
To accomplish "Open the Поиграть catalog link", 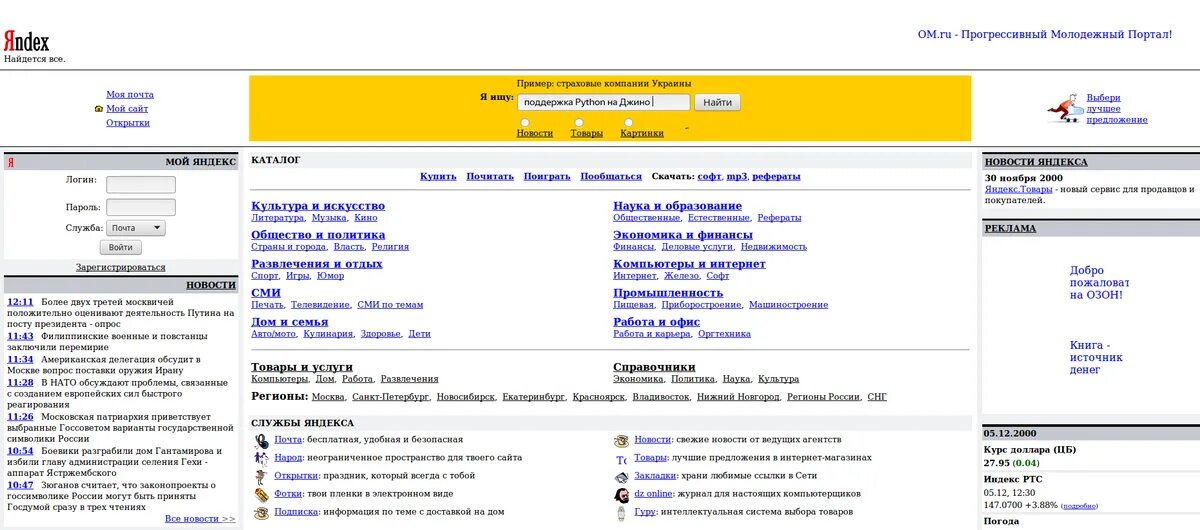I will (x=547, y=176).
